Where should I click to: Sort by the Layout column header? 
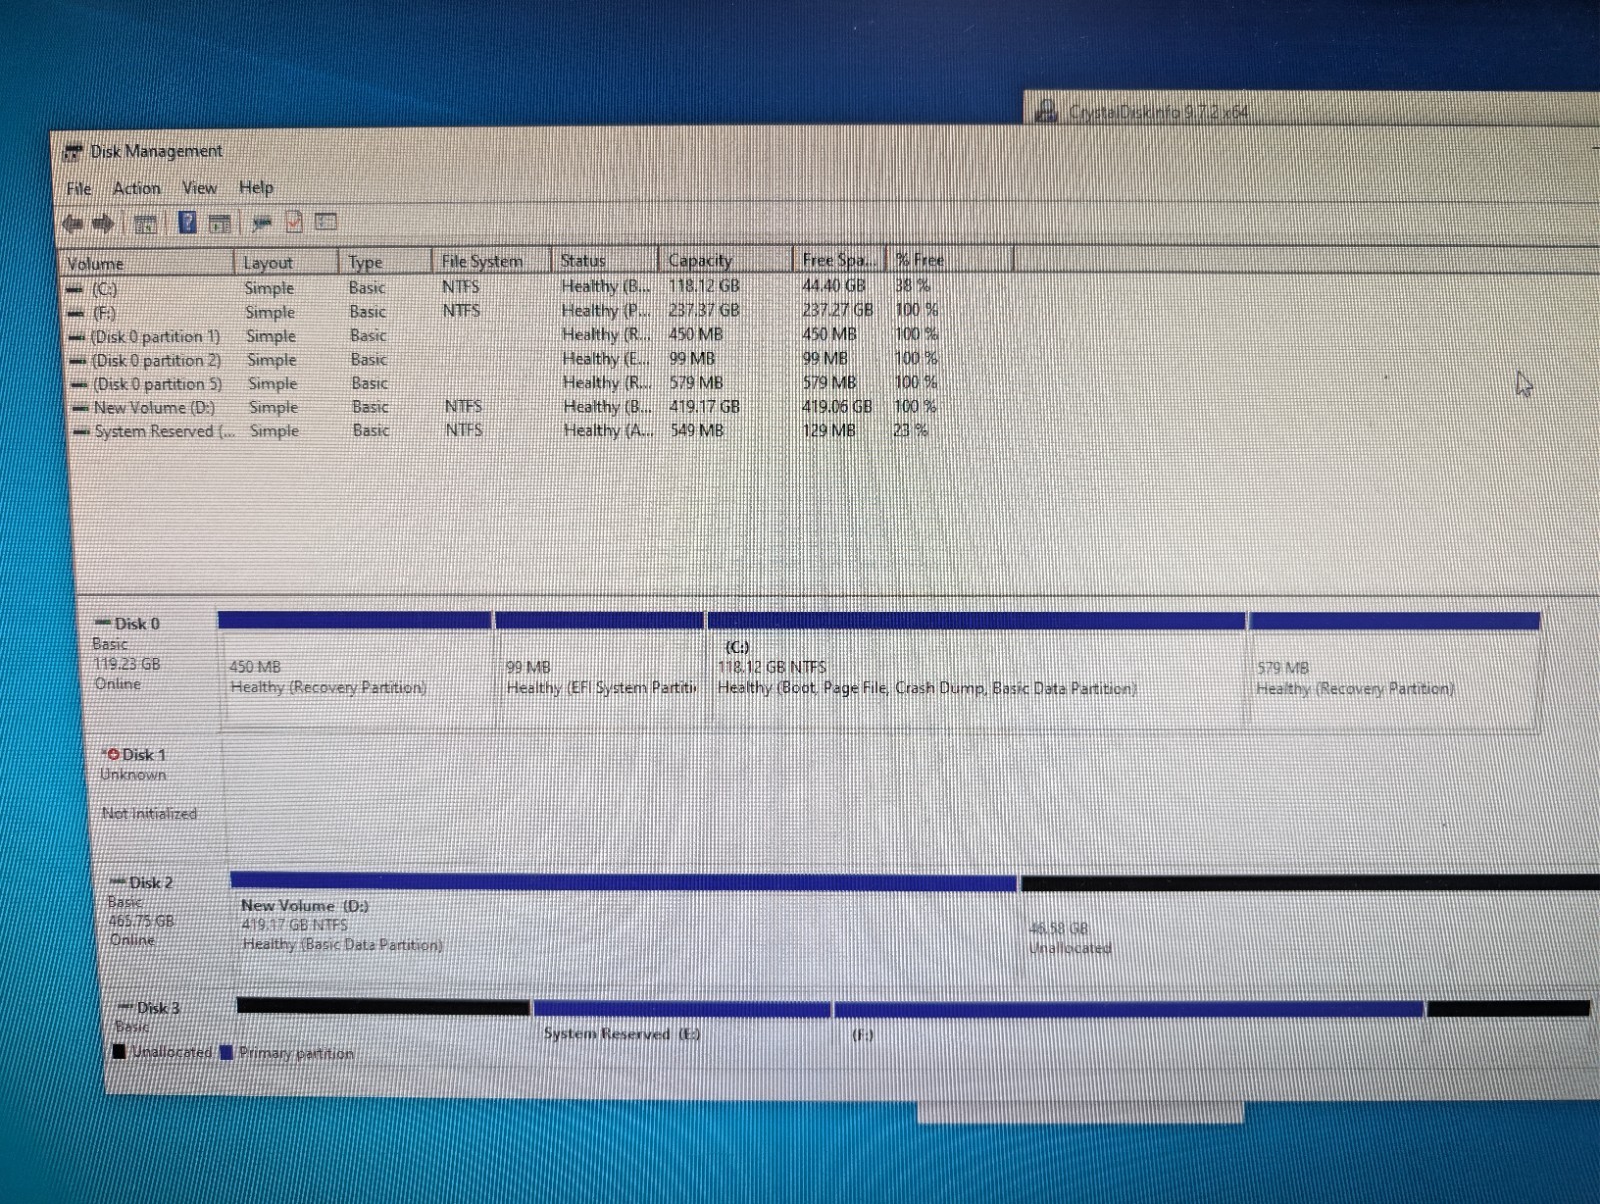point(287,262)
